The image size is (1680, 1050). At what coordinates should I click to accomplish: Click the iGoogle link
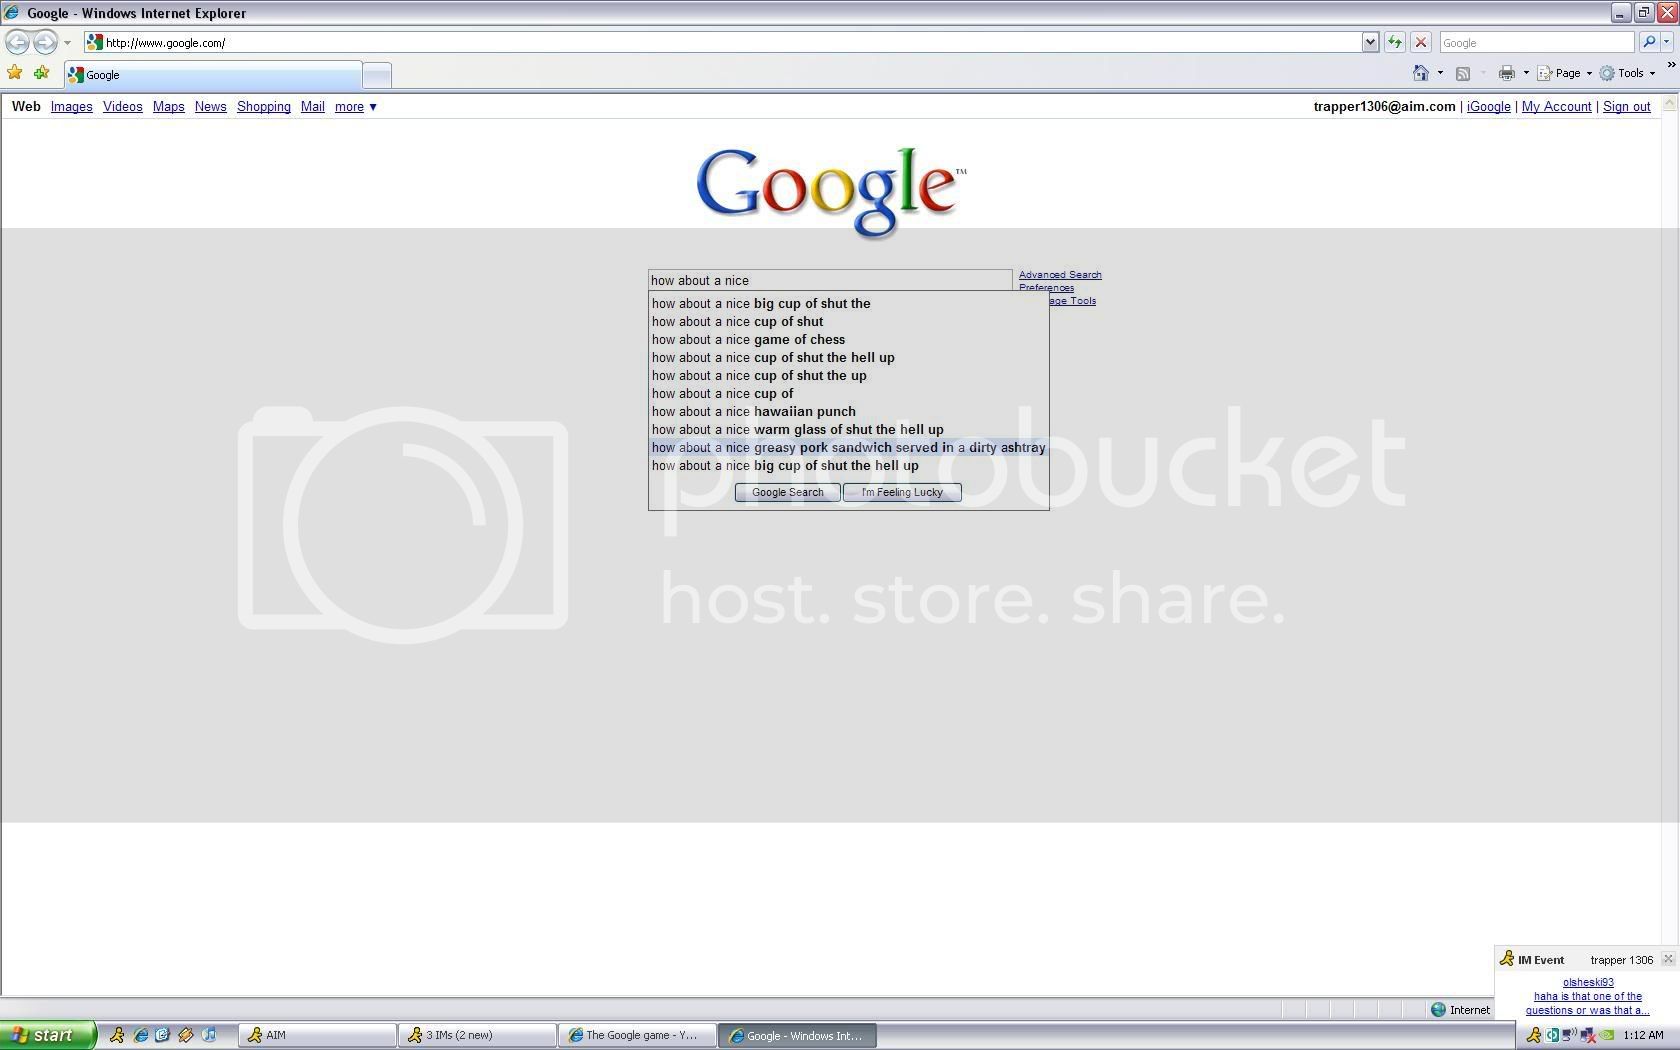(1488, 106)
